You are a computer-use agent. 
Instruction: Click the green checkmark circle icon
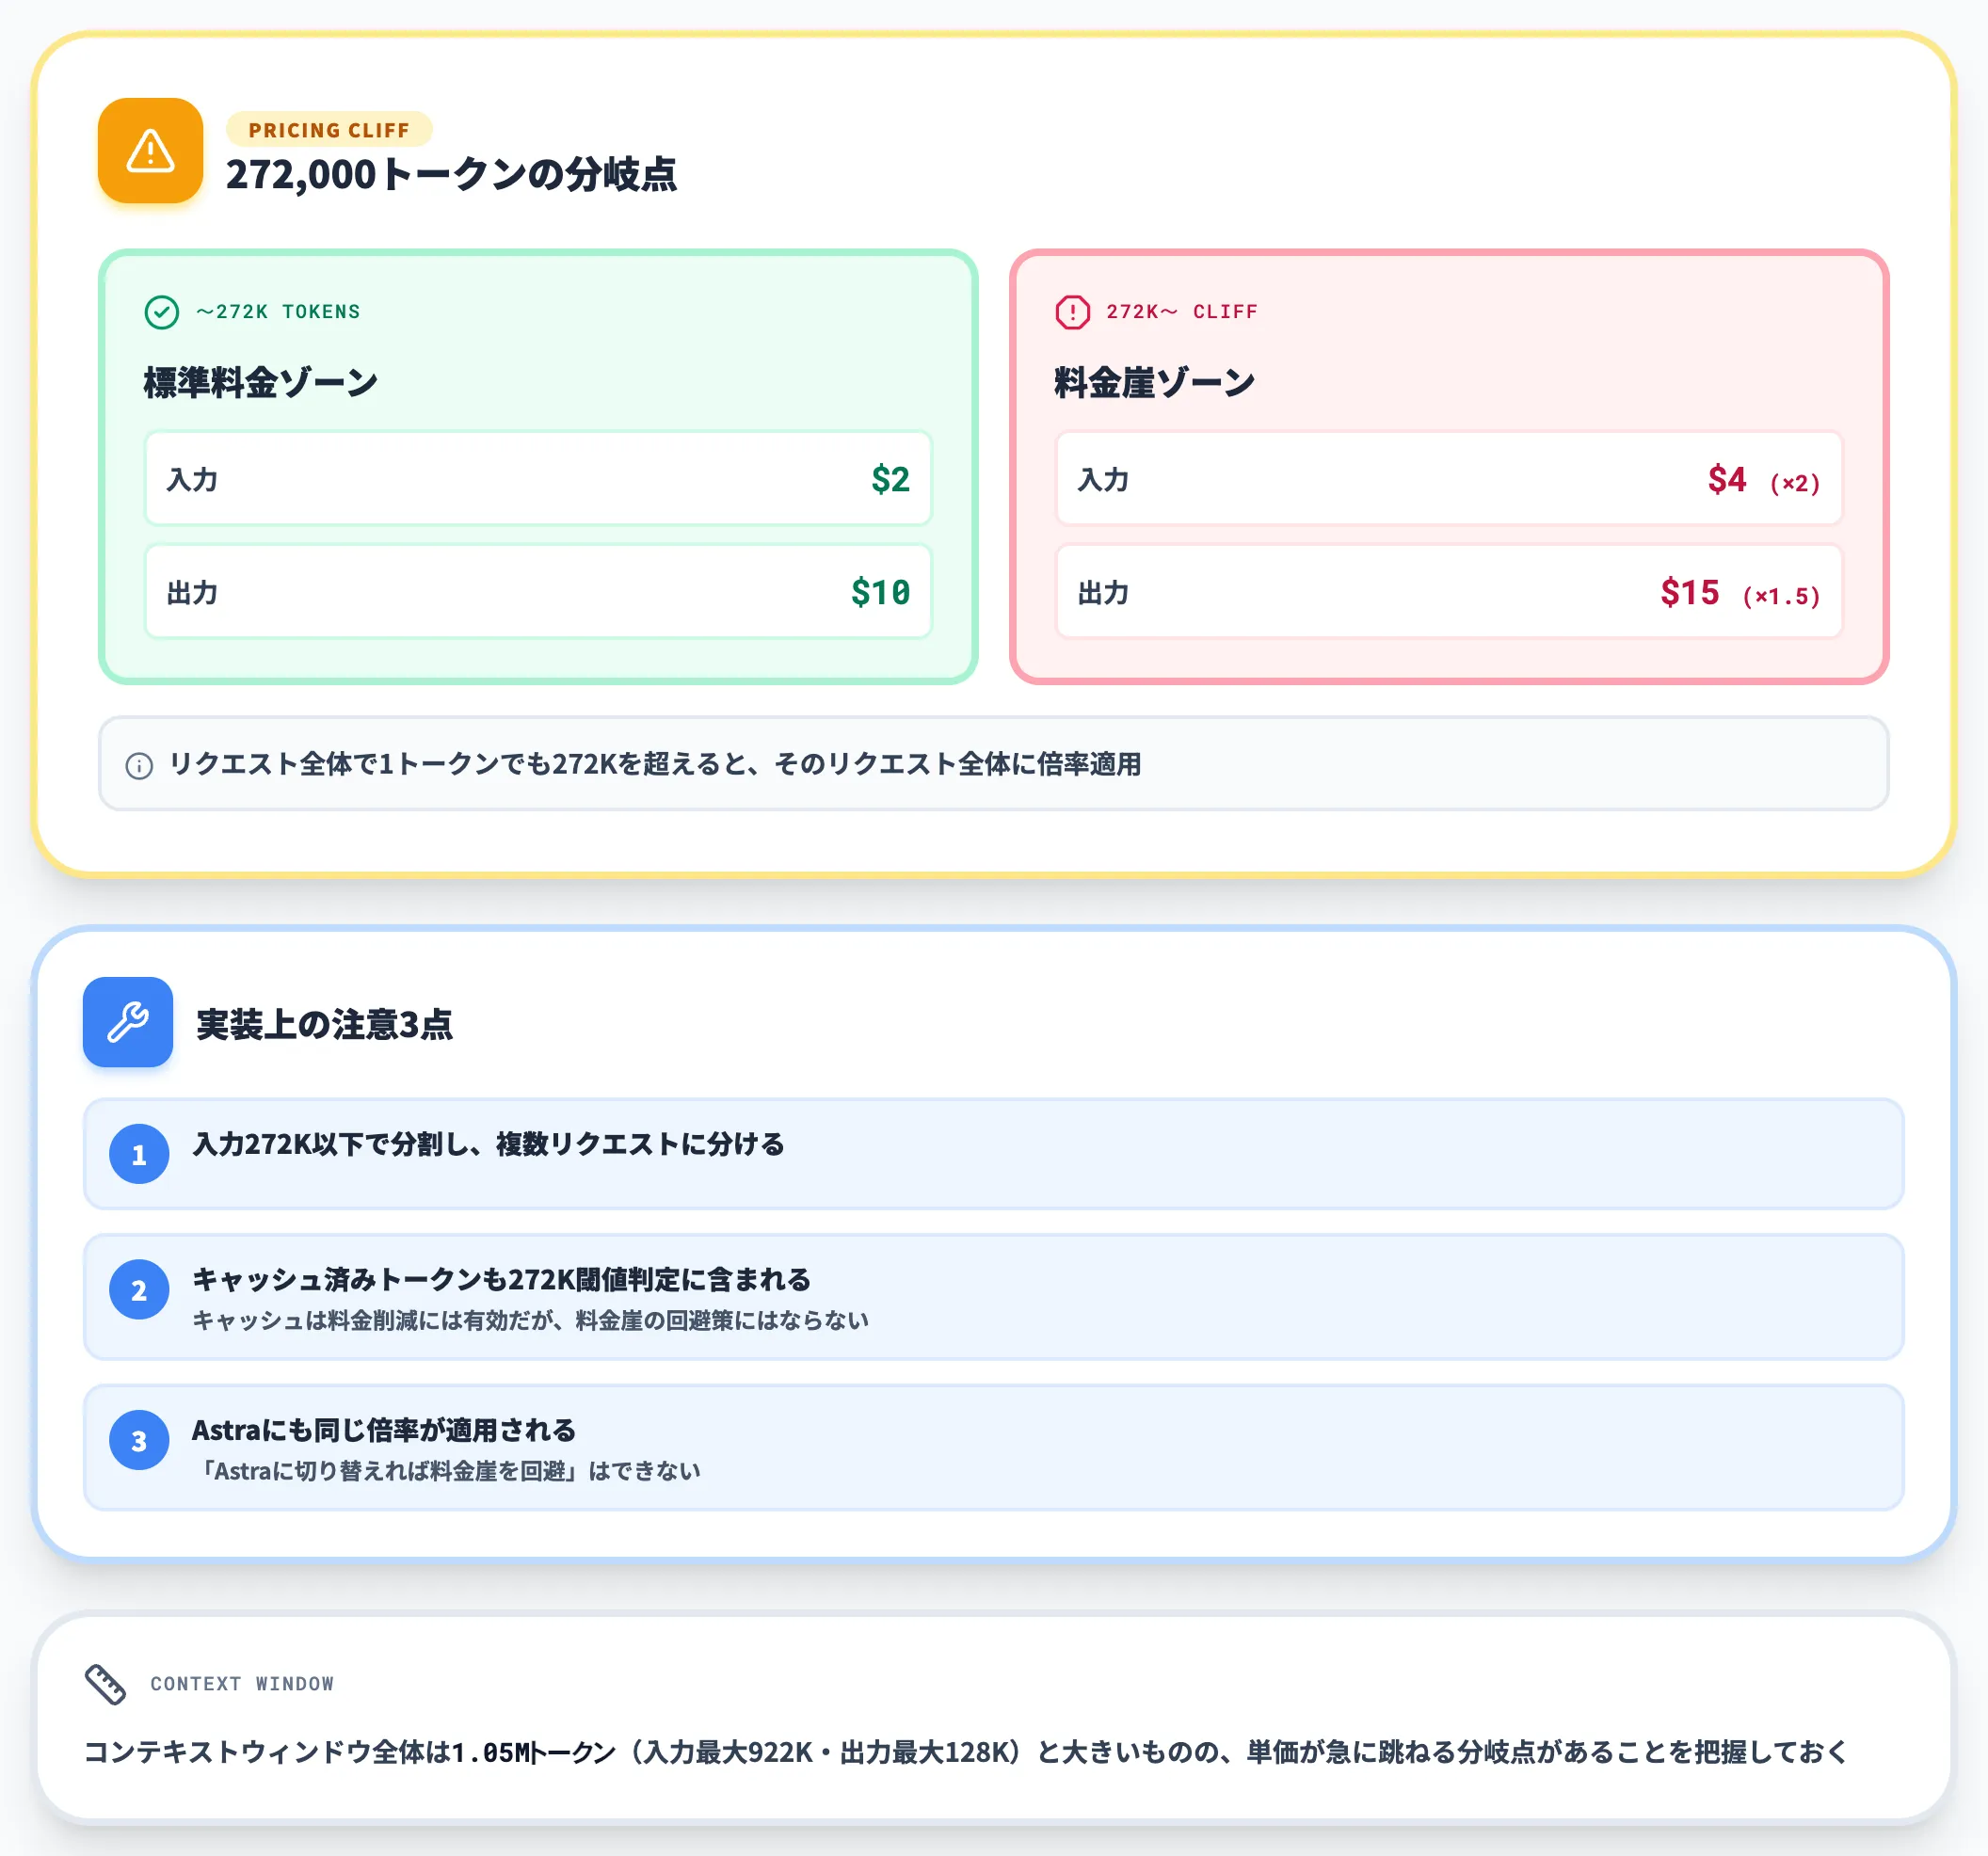pyautogui.click(x=162, y=312)
